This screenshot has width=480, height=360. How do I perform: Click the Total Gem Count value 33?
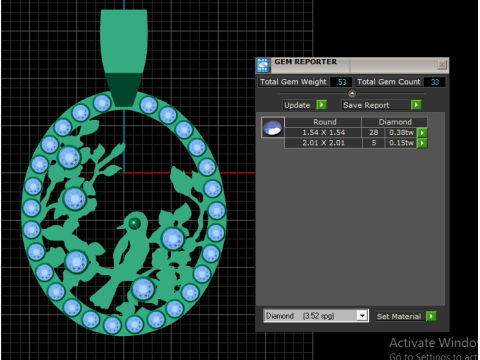coord(435,82)
